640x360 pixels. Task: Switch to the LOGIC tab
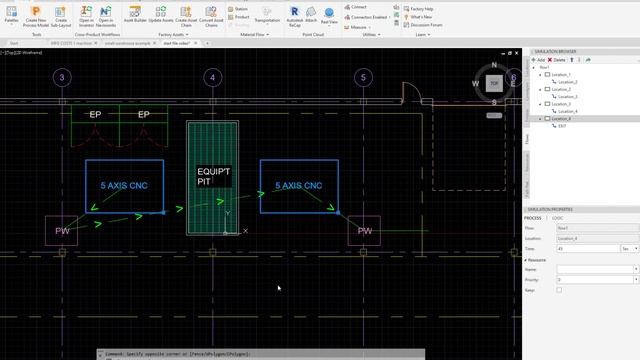tap(557, 218)
